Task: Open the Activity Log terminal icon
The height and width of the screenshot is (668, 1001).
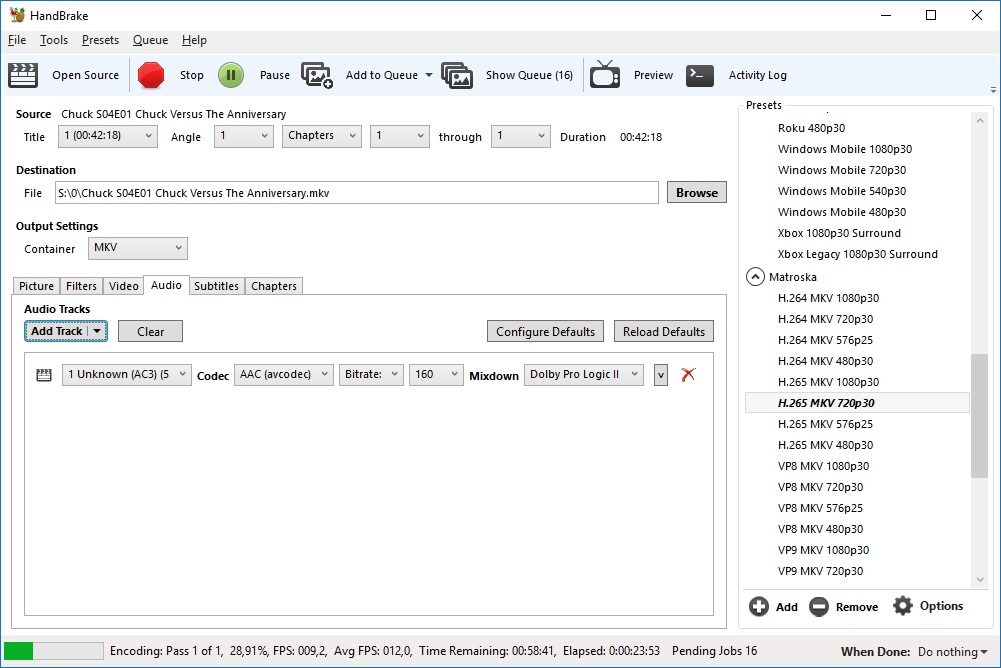Action: pyautogui.click(x=700, y=75)
